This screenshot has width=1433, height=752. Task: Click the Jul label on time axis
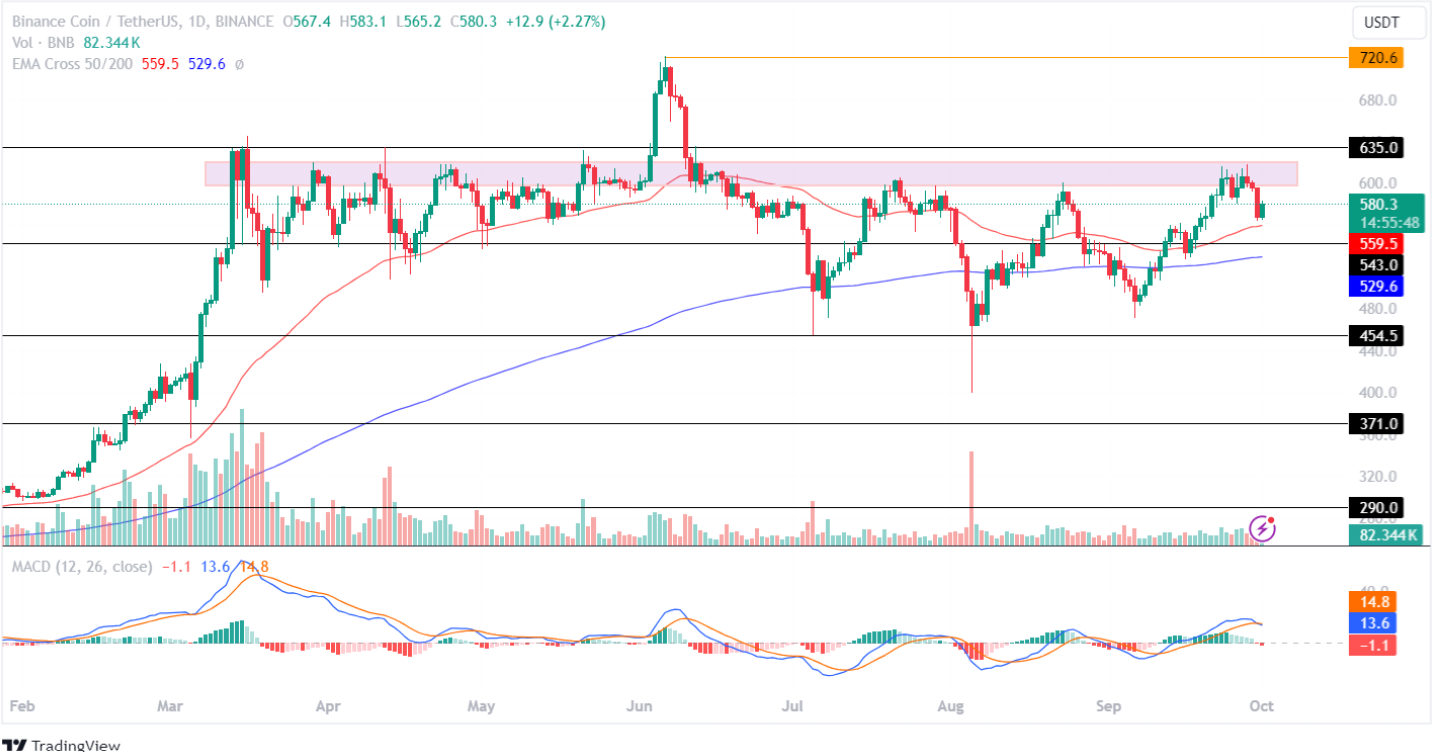pyautogui.click(x=793, y=705)
